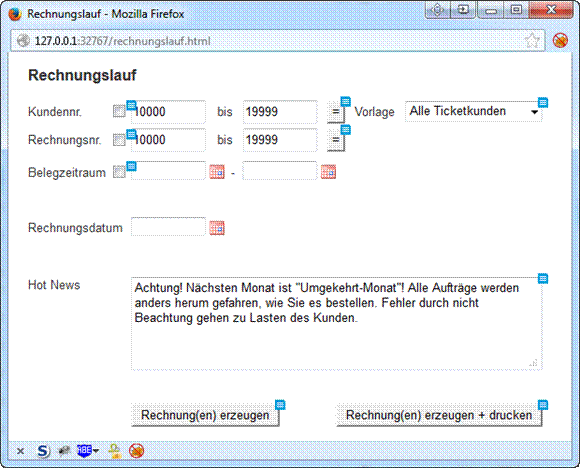Click the URL 127.0.0.1:32767/rechnungslauf.html
Screen dimensions: 580x468
pos(122,41)
